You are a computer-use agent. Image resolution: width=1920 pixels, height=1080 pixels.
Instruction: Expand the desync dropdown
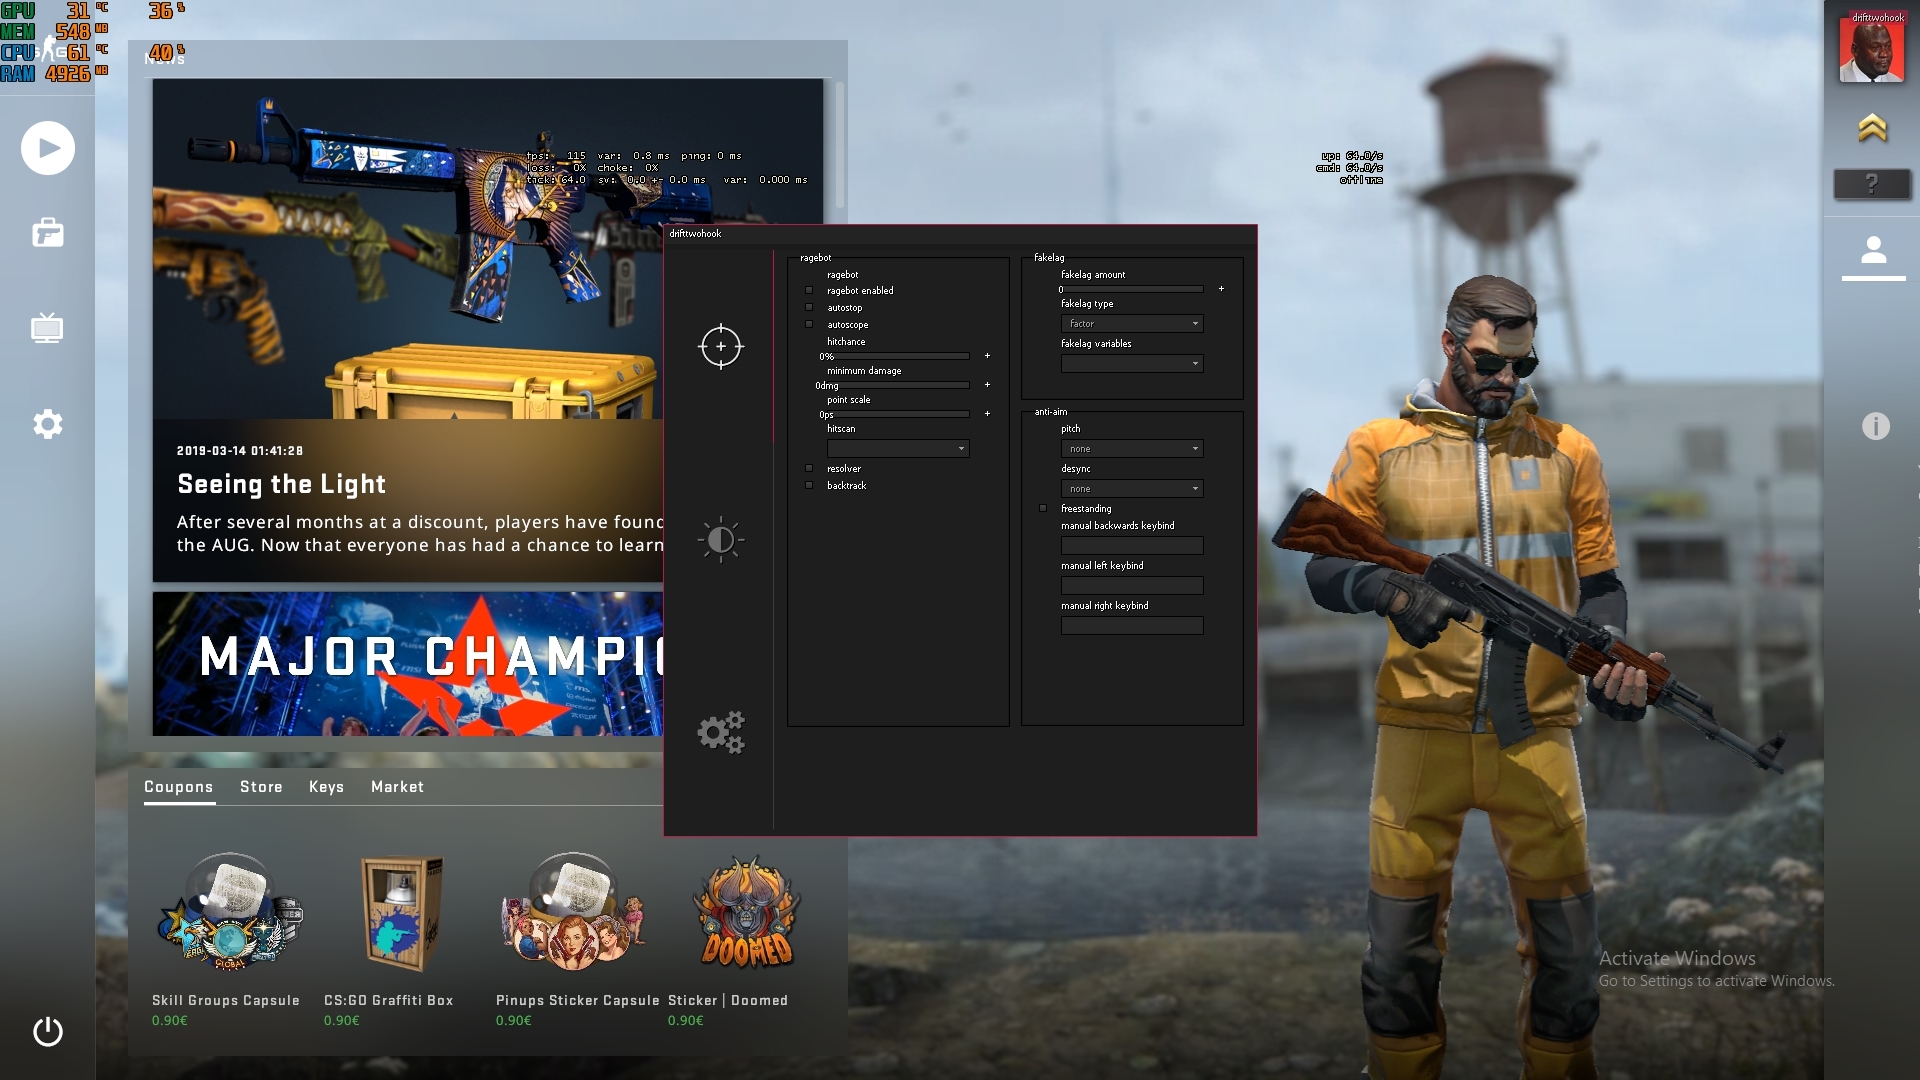(x=1131, y=489)
